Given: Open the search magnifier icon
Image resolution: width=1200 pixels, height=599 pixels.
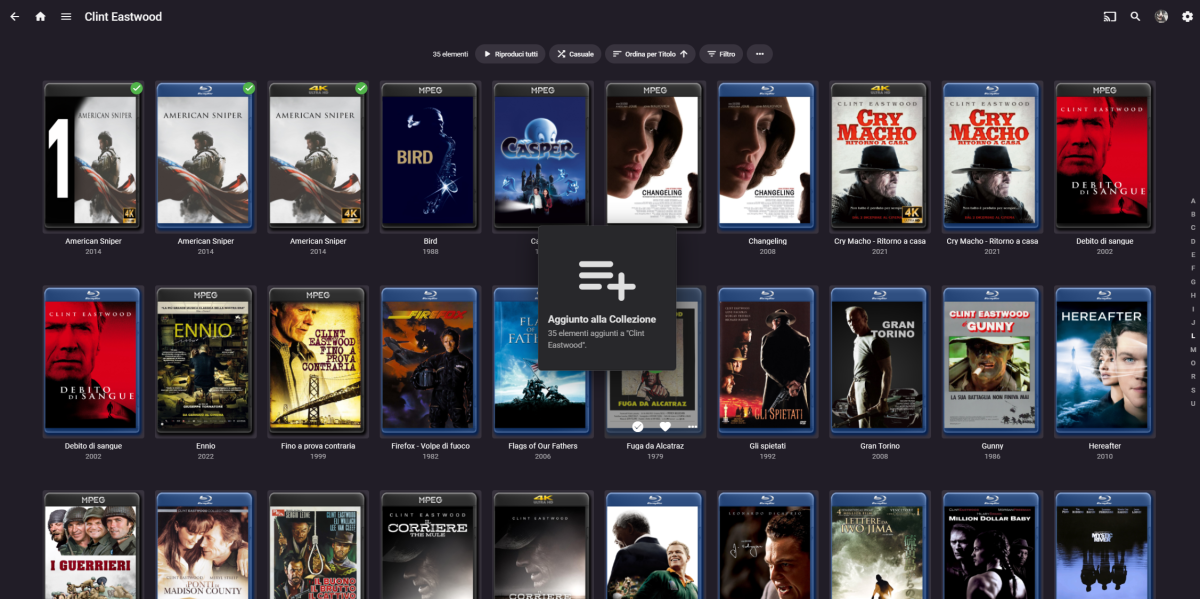Looking at the screenshot, I should (1135, 17).
